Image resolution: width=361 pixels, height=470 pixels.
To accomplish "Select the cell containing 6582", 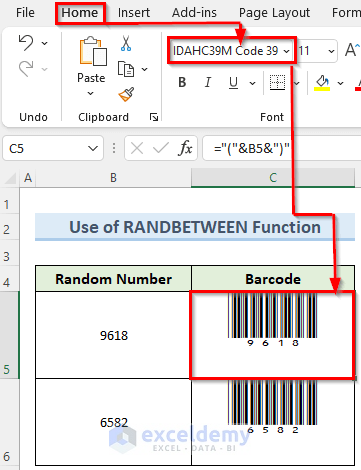I will 114,422.
